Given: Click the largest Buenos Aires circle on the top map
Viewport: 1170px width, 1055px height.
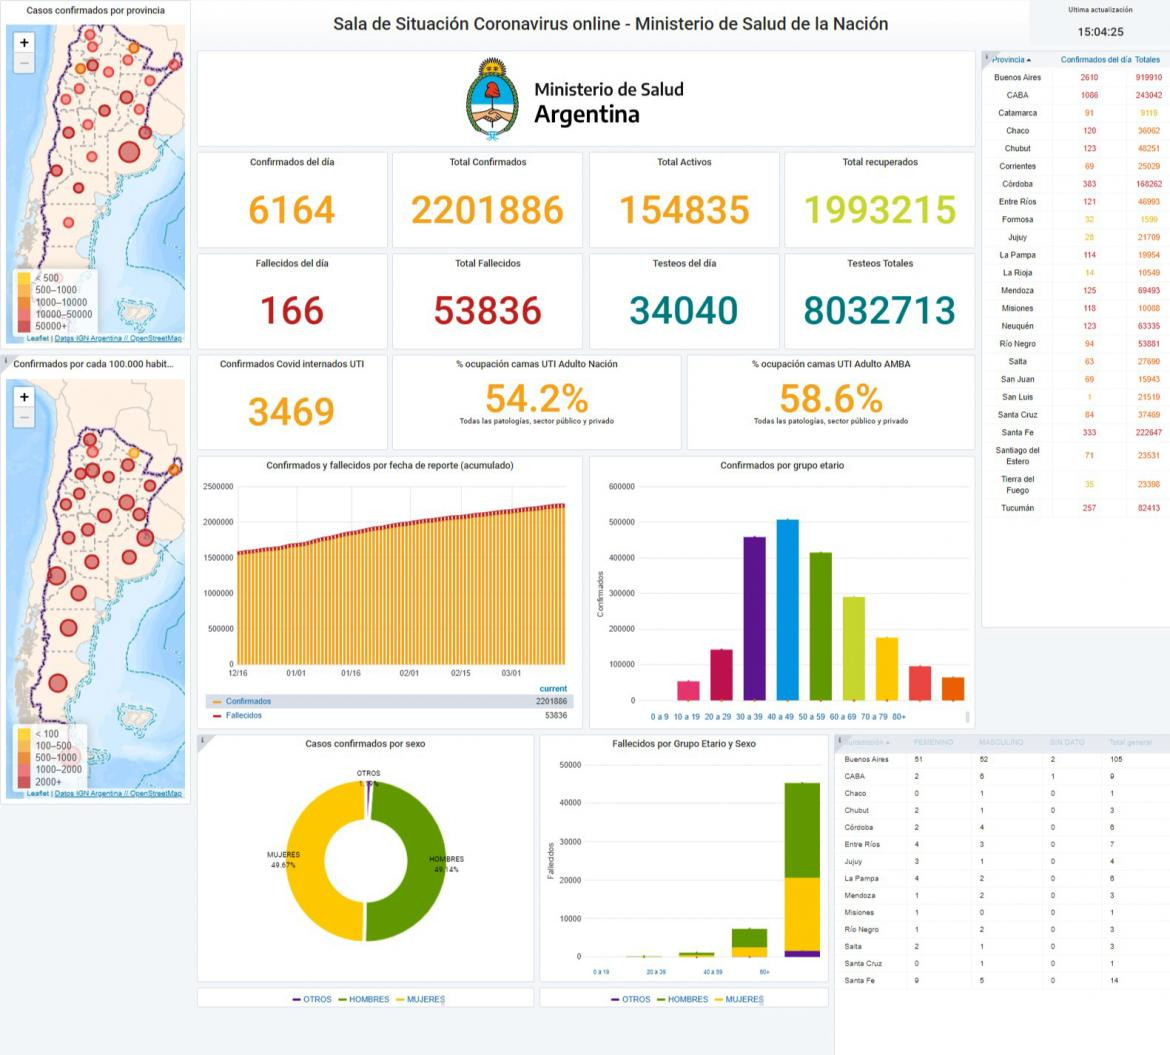Looking at the screenshot, I should click(x=129, y=152).
